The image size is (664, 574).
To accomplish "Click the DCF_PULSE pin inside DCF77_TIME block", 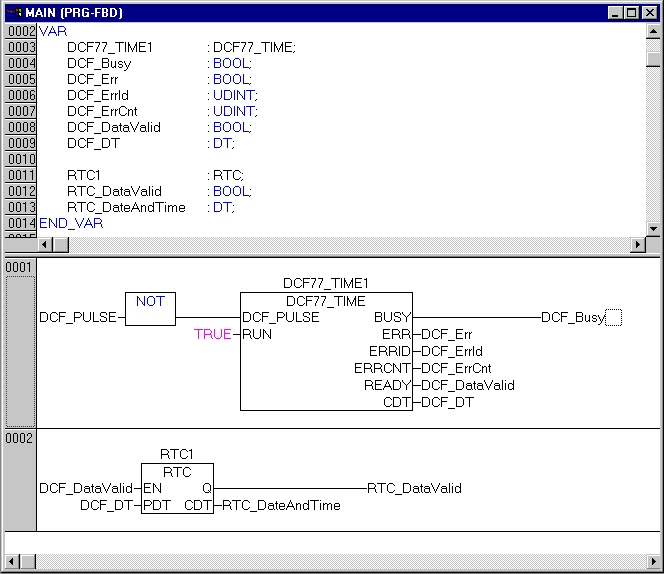I will click(281, 317).
